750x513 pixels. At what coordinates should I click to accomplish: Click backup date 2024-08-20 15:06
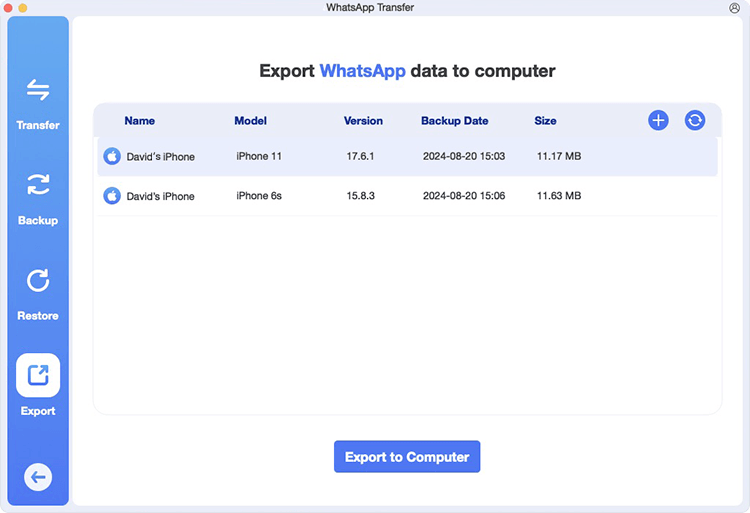[x=464, y=196]
